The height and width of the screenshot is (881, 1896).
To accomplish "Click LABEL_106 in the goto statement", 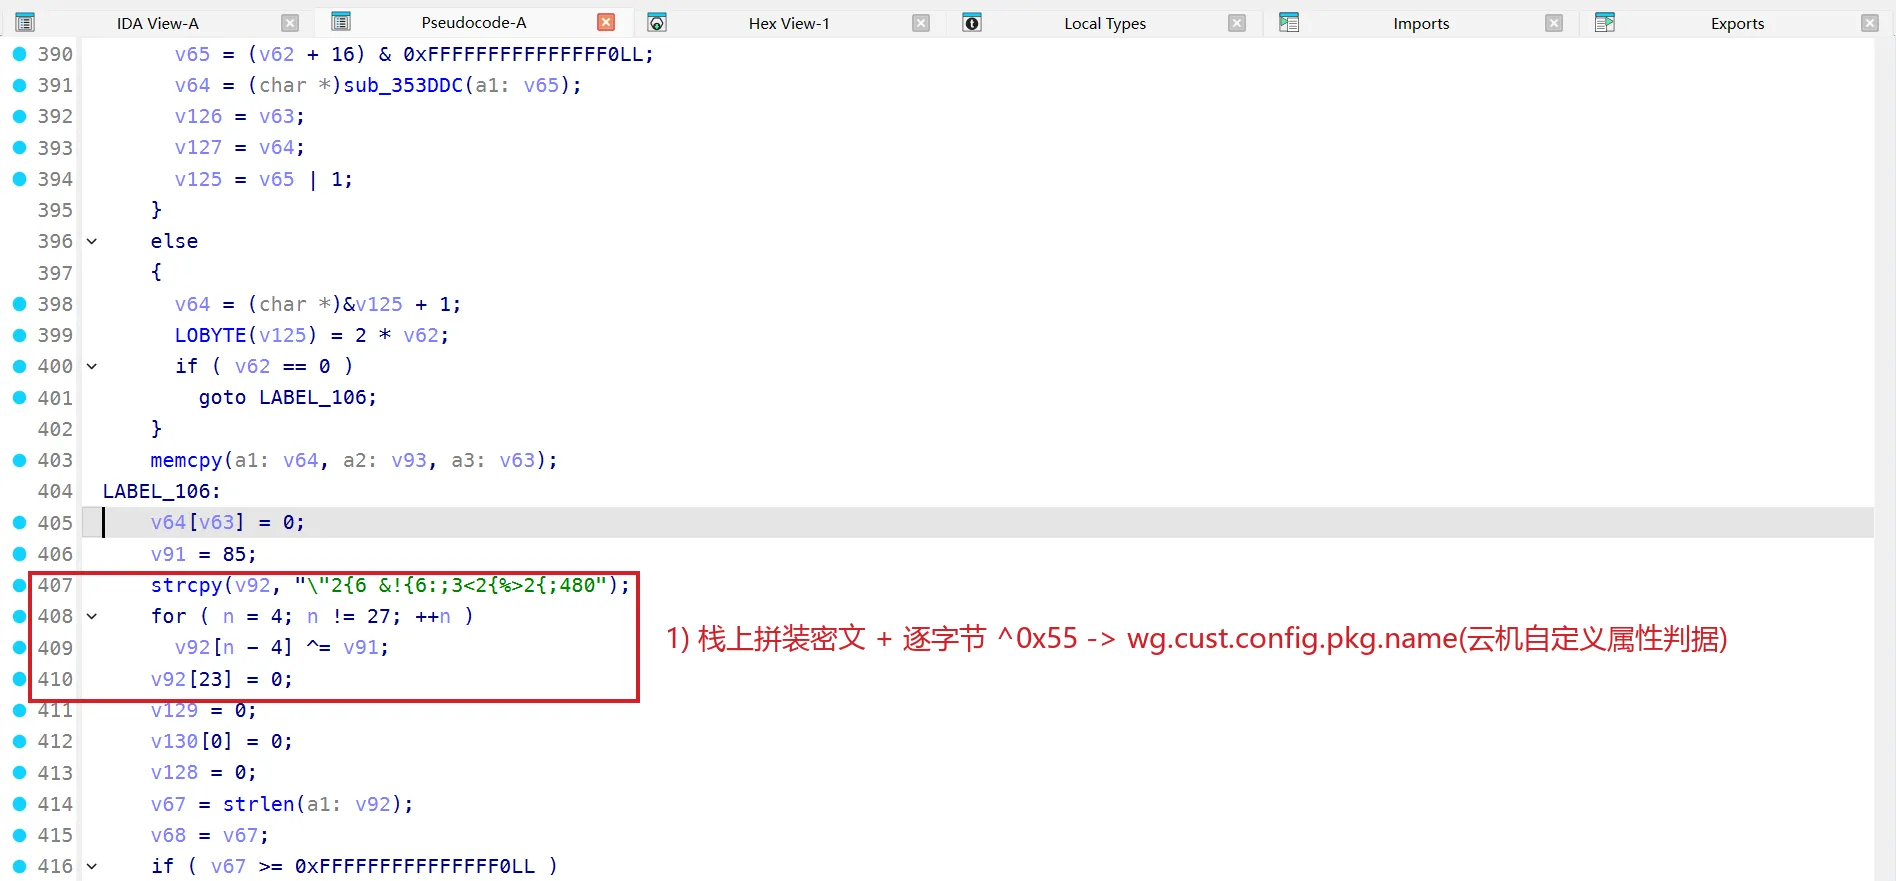I will click(x=312, y=397).
